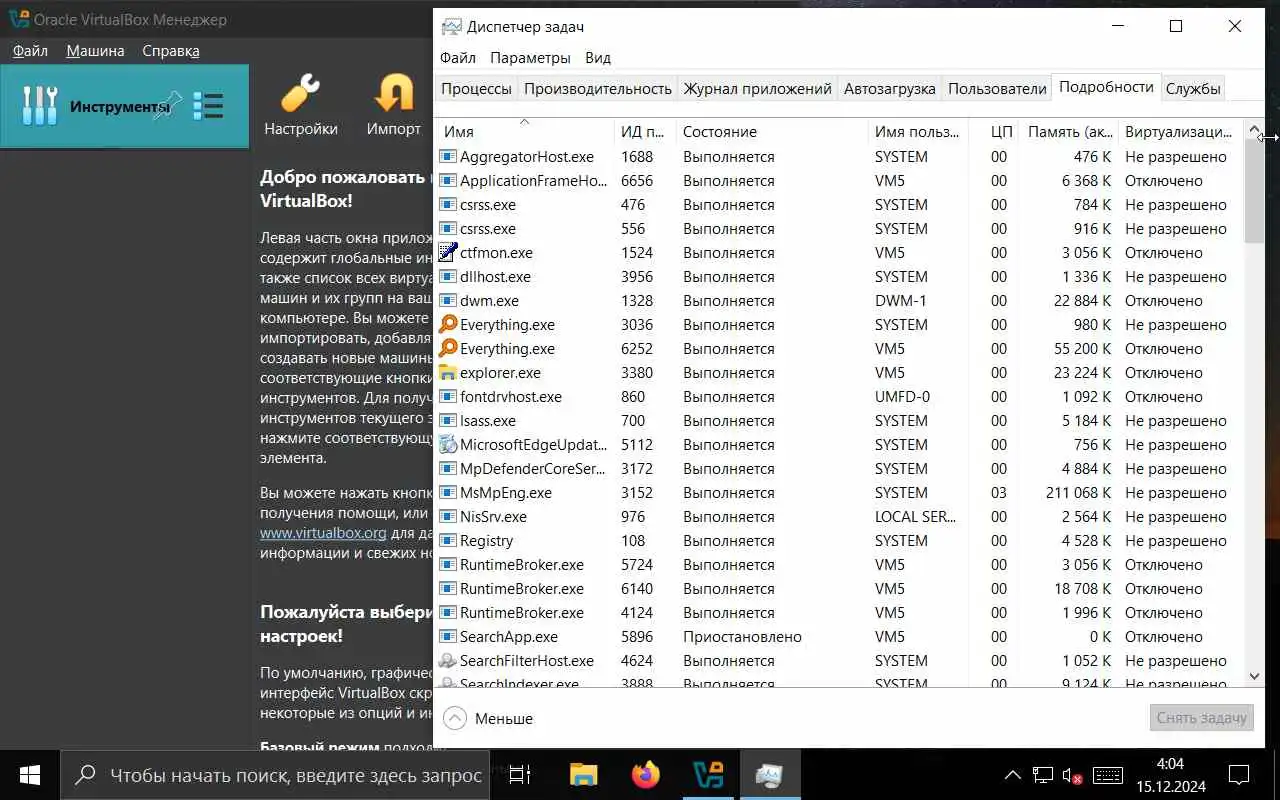Screen dimensions: 1280x800
Task: Open the Windows Start menu
Action: (30, 775)
